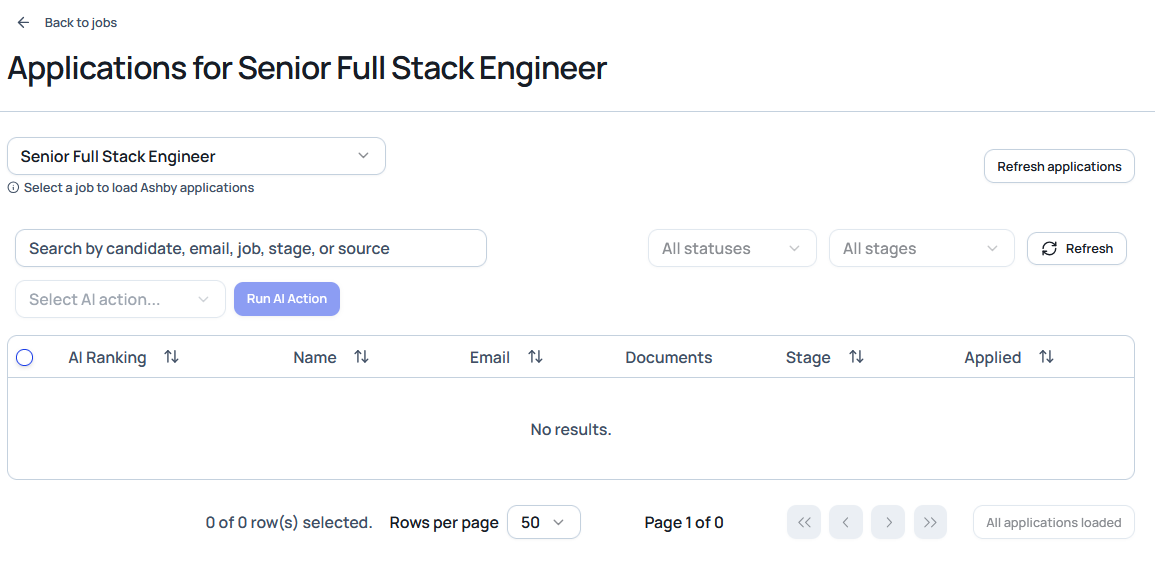The image size is (1155, 568).
Task: Go to the next page button
Action: pos(888,522)
